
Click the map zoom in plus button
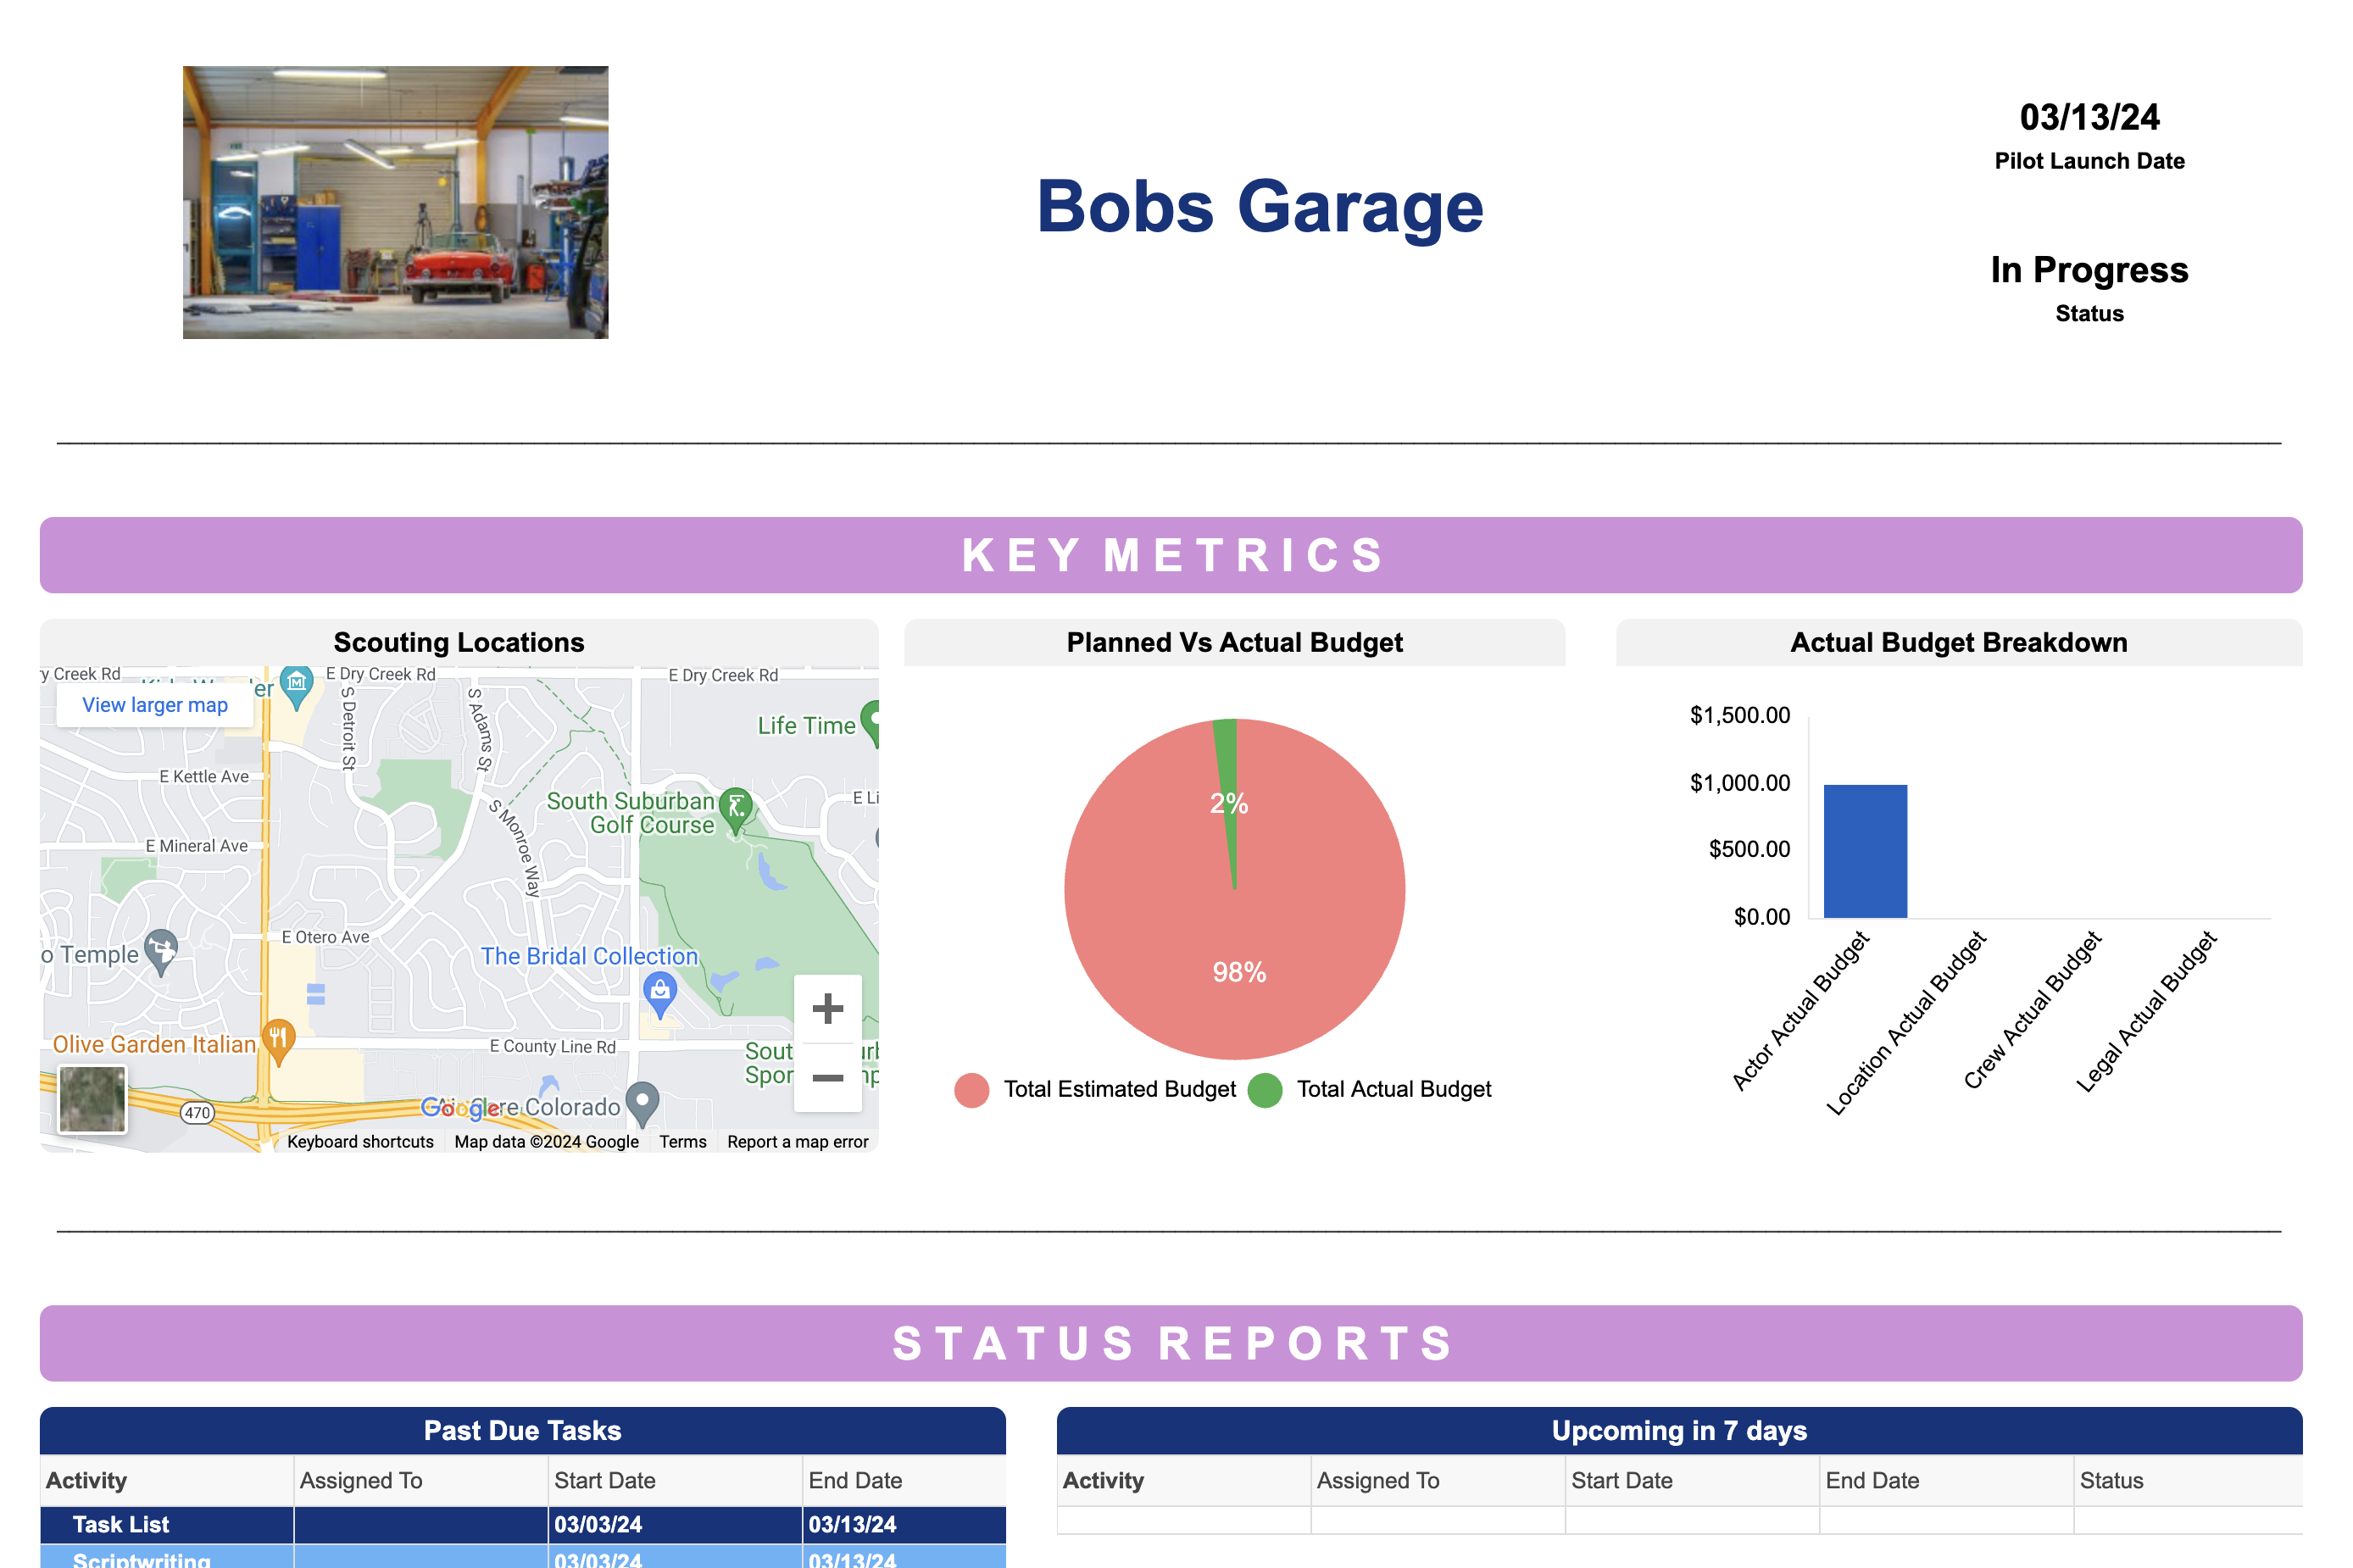(827, 1008)
